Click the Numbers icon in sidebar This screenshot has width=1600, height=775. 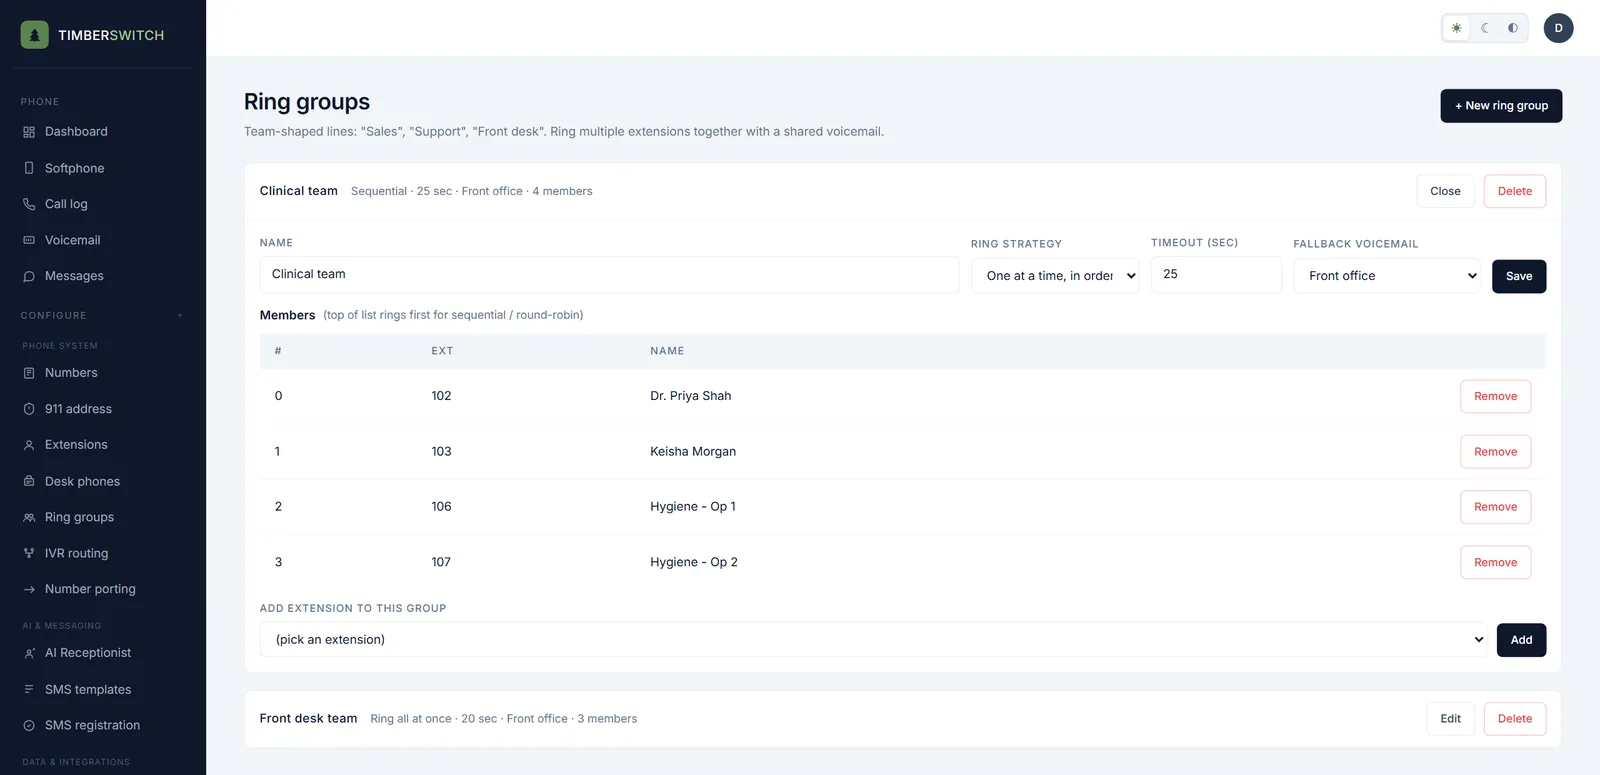pyautogui.click(x=29, y=373)
